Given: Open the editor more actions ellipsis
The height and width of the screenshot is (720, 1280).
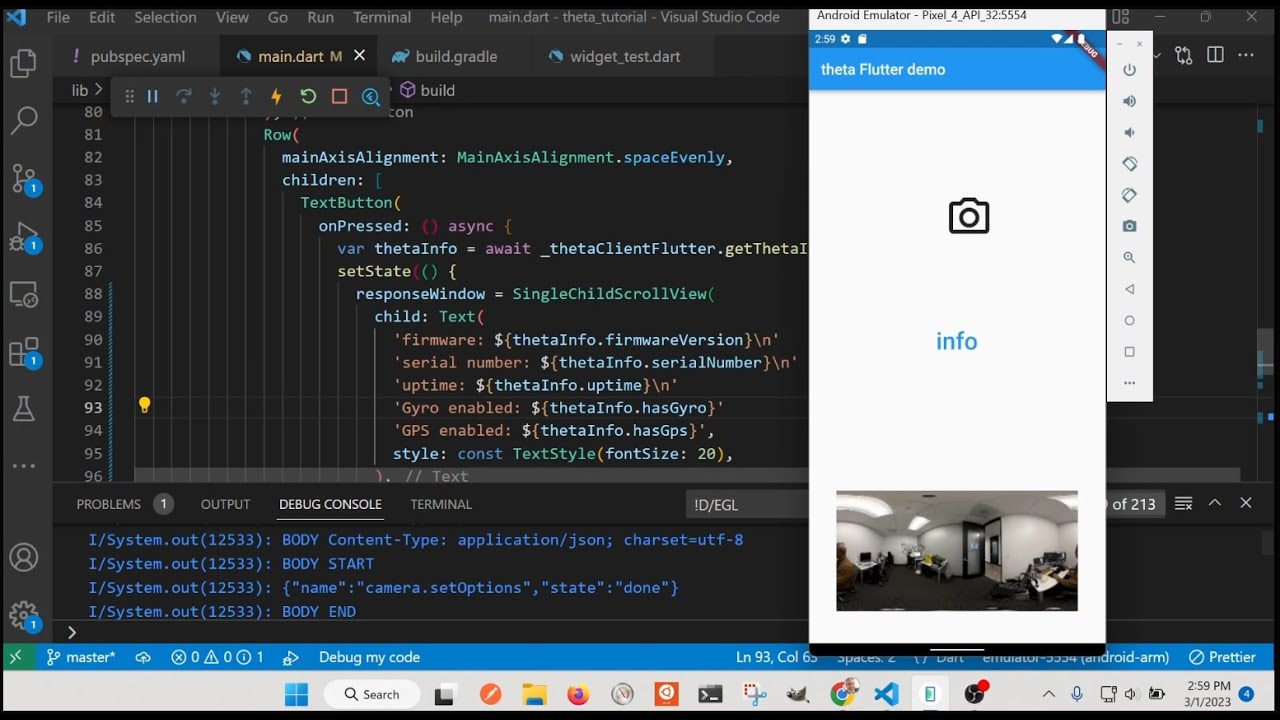Looking at the screenshot, I should pyautogui.click(x=1246, y=56).
